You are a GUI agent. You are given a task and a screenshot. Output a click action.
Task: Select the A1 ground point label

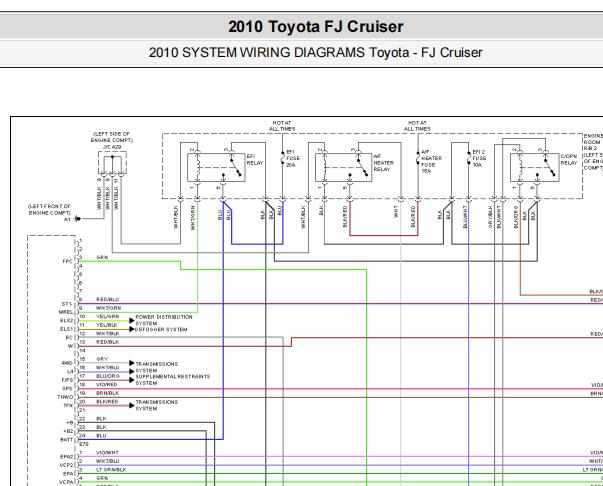67,219
